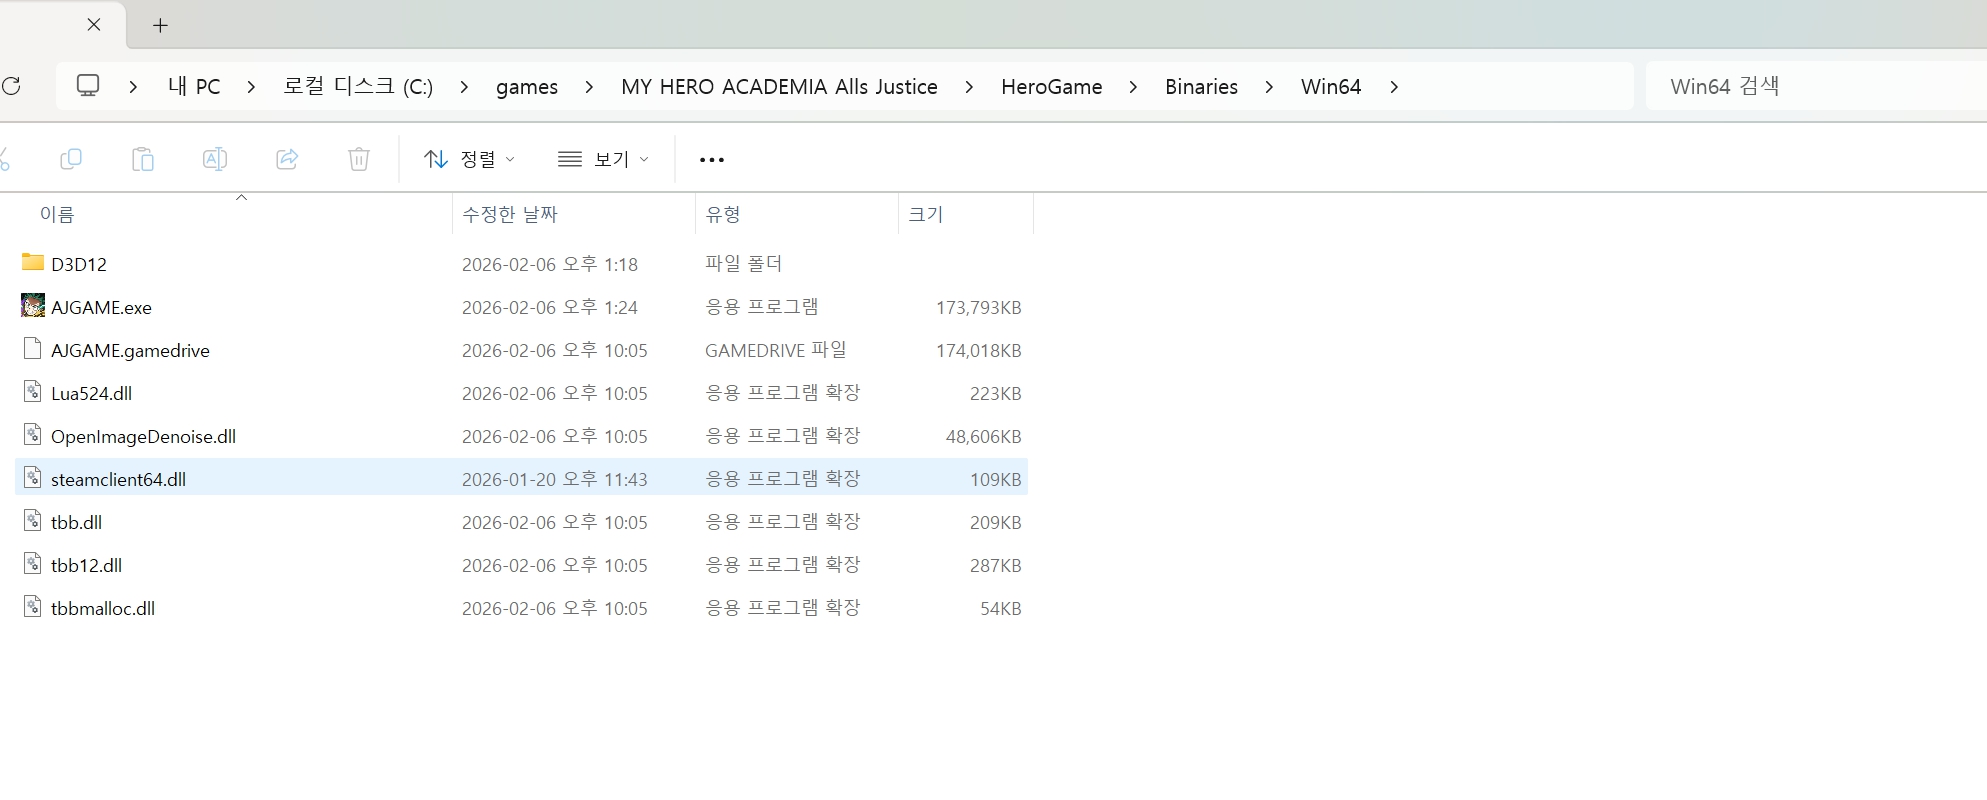Open the 정렬 sort dropdown
The height and width of the screenshot is (800, 1987).
[469, 159]
